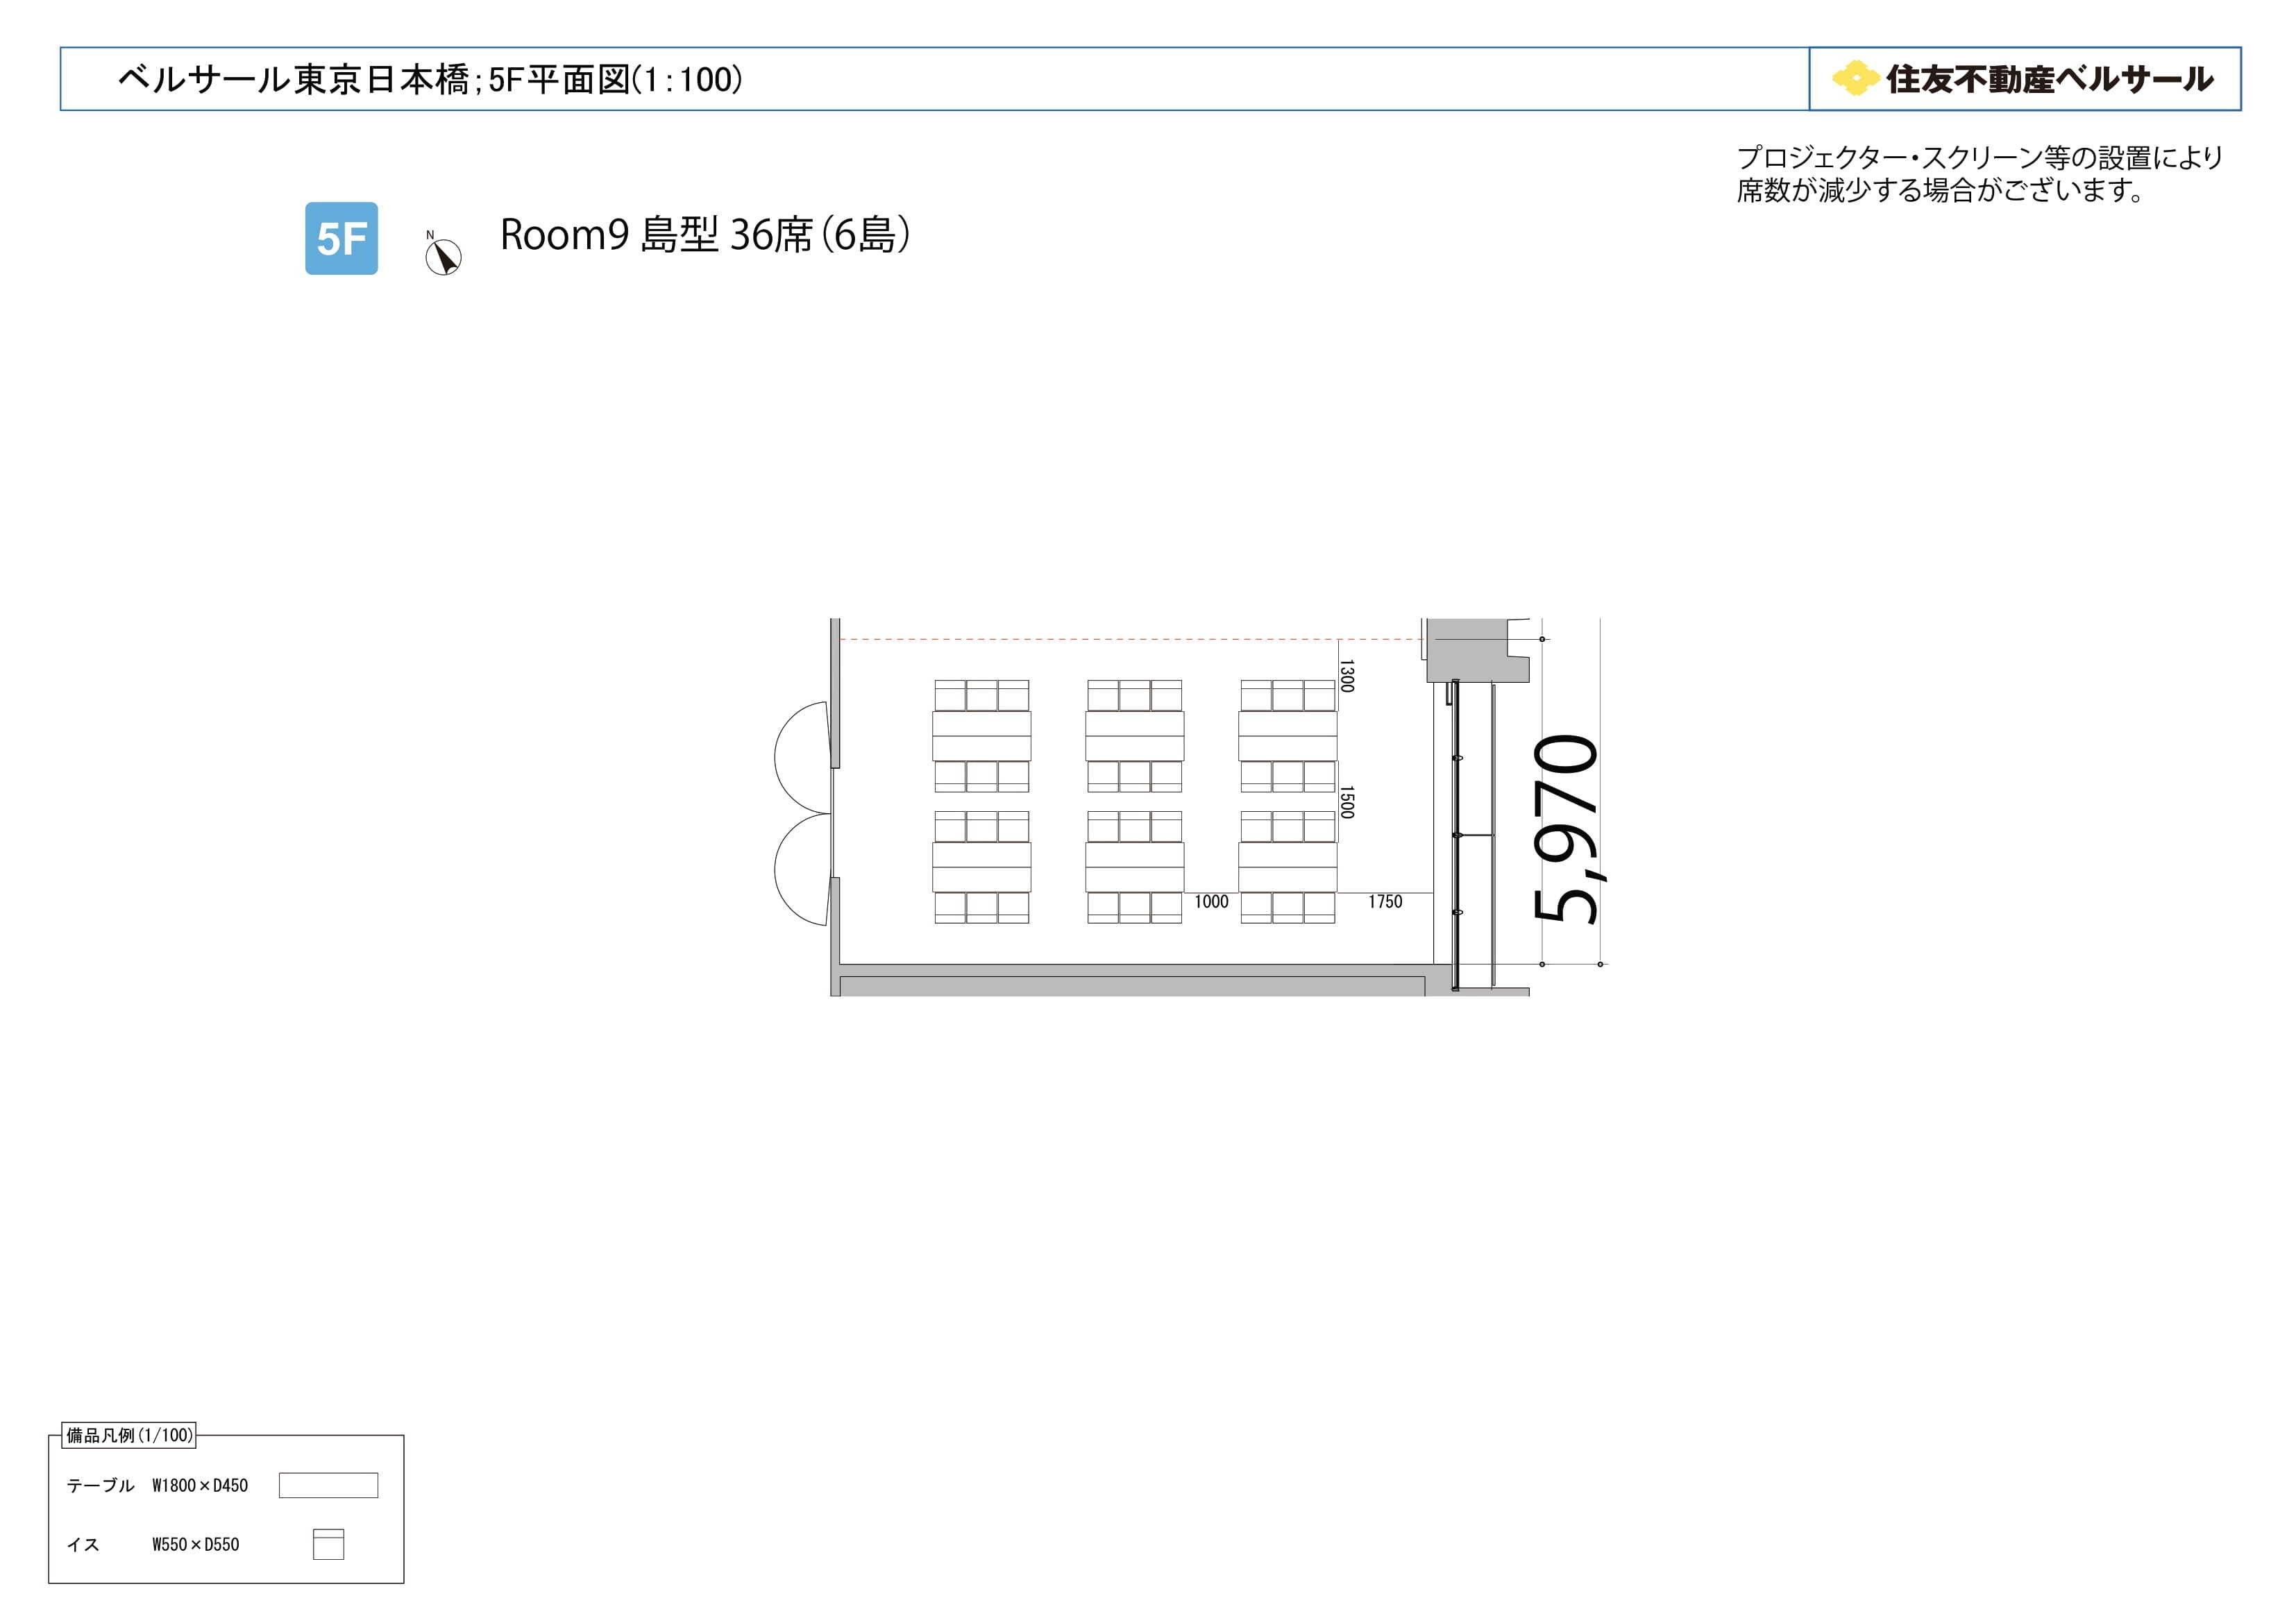Click the legend entry "イス"
The image size is (2296, 1623).
(83, 1544)
